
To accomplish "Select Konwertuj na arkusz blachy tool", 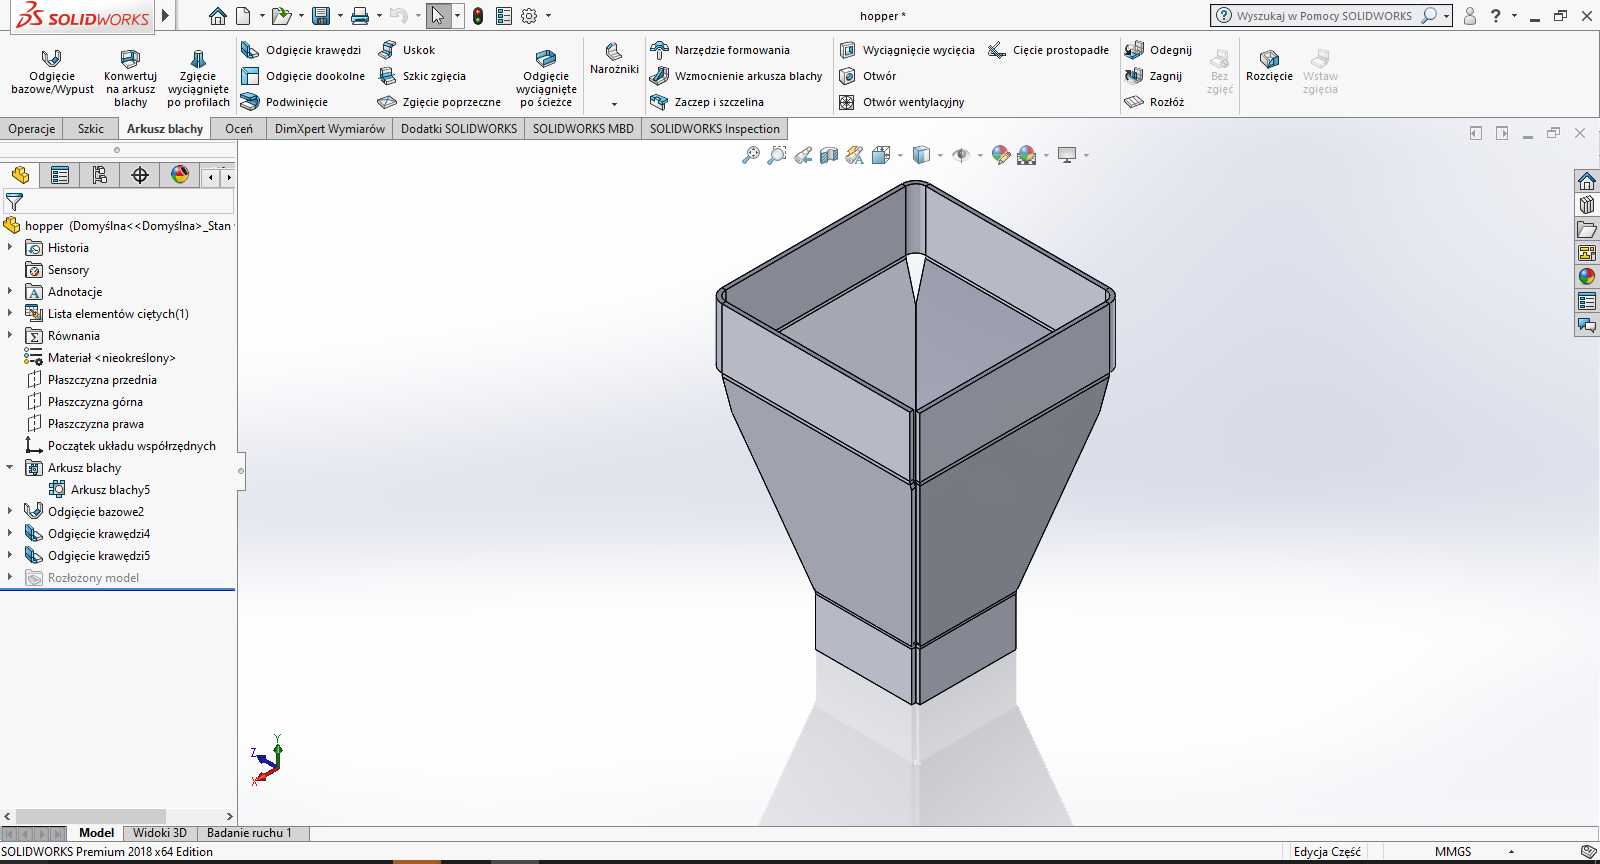I will pyautogui.click(x=130, y=77).
